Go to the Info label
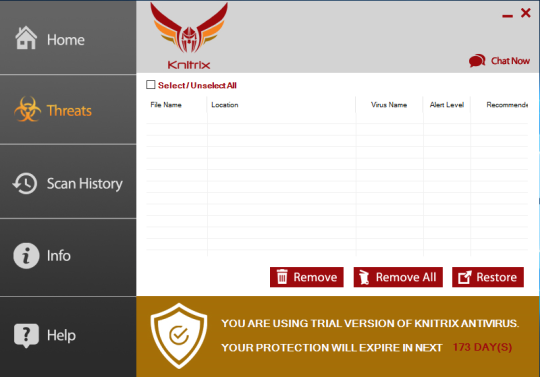Viewport: 540px width, 377px height. [x=59, y=256]
